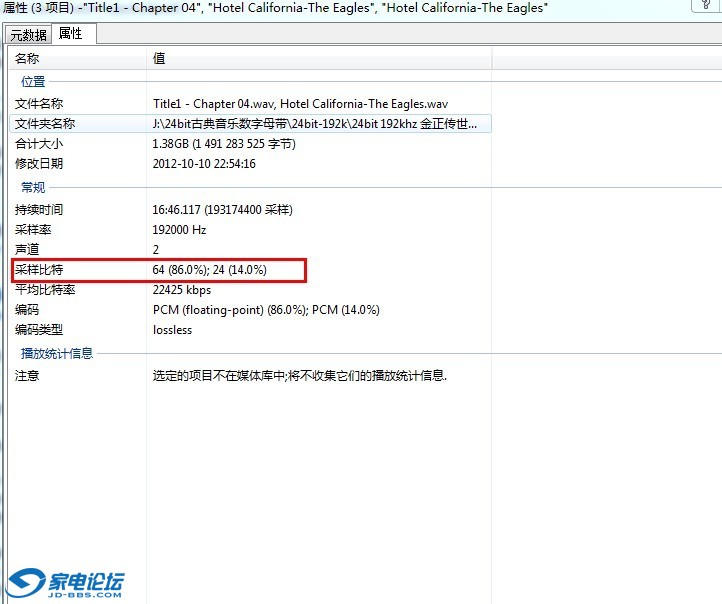Click the value 22425 kbps

point(182,290)
